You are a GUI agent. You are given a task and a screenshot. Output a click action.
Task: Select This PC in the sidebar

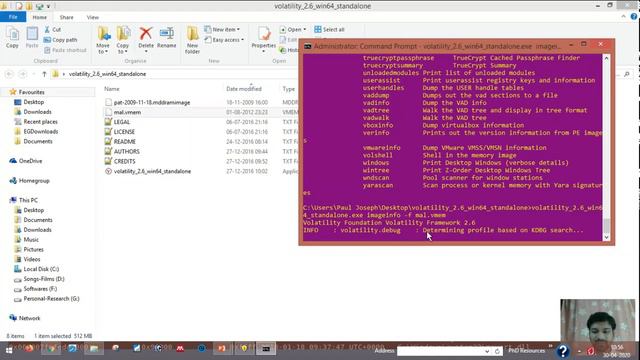pyautogui.click(x=24, y=200)
